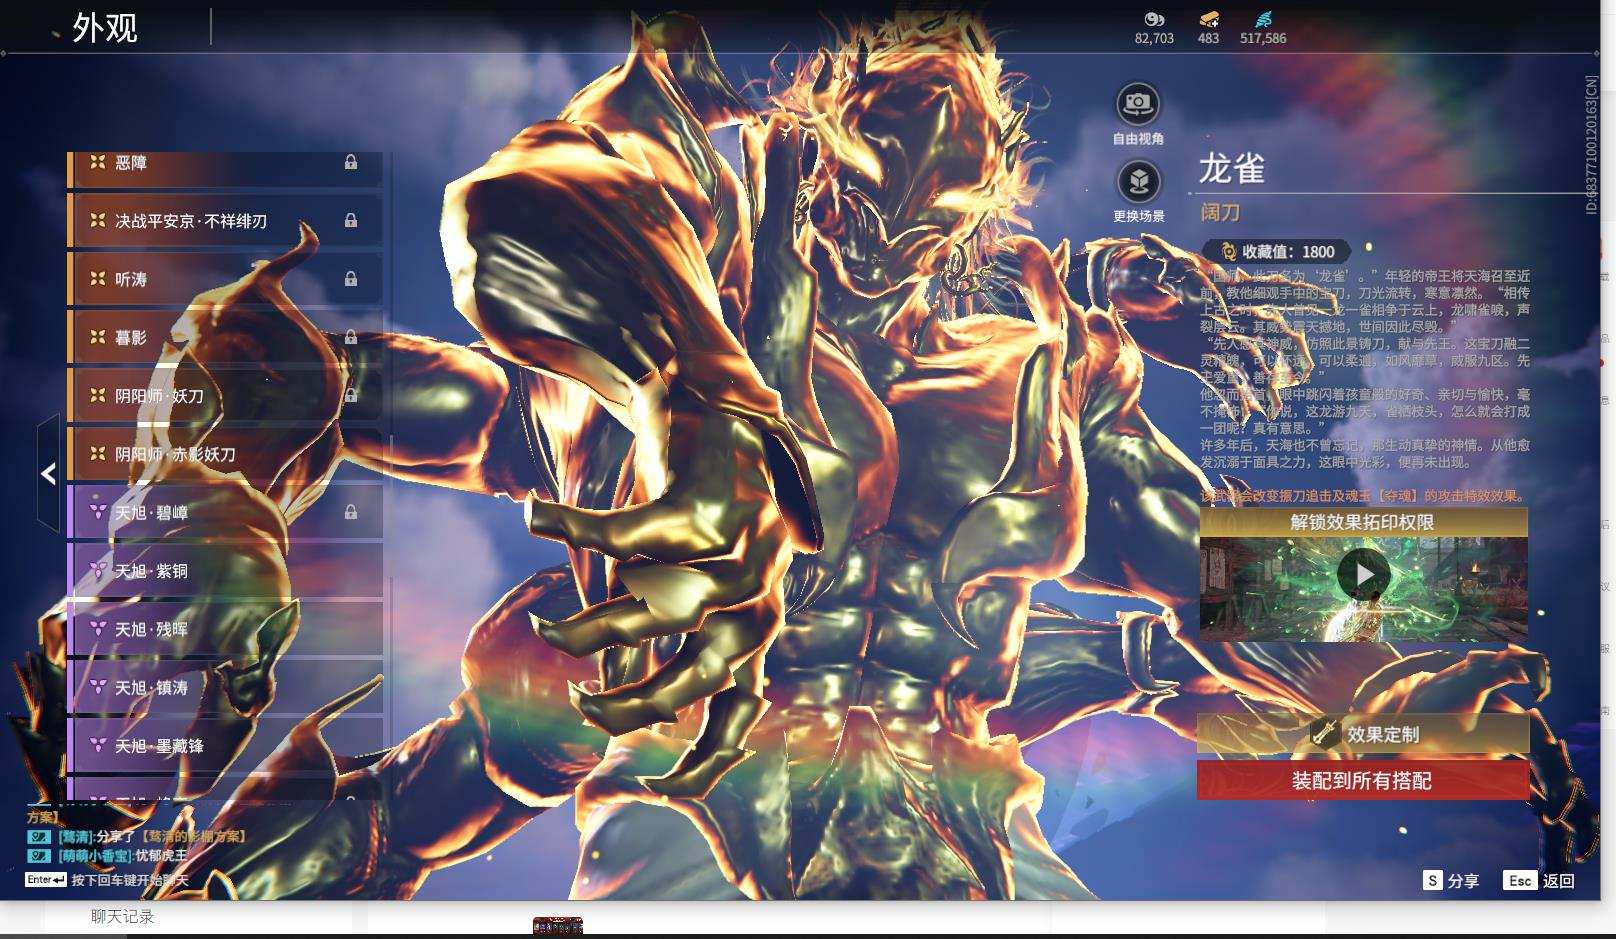Select the 阴阳师·妖刀 skin
This screenshot has height=939, width=1616.
point(225,395)
